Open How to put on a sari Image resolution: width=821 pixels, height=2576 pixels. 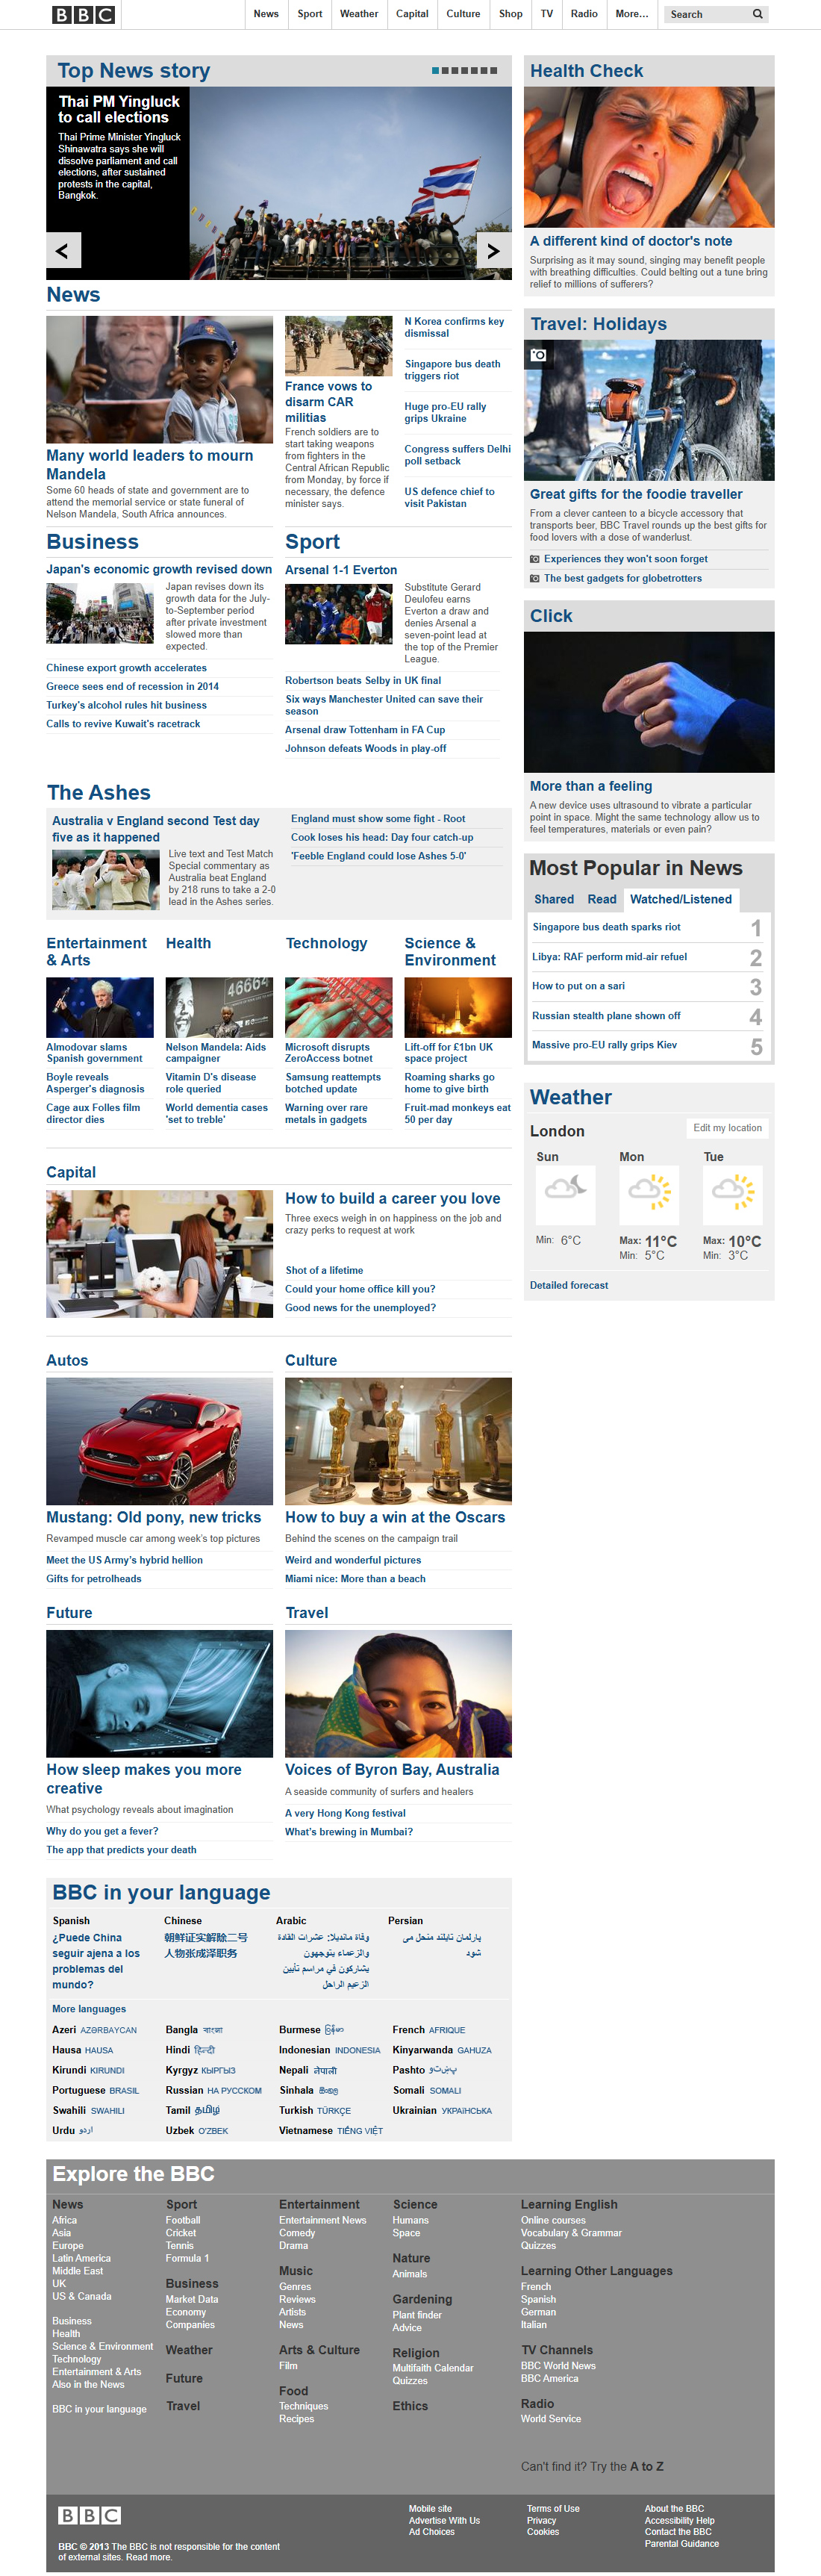tap(578, 986)
